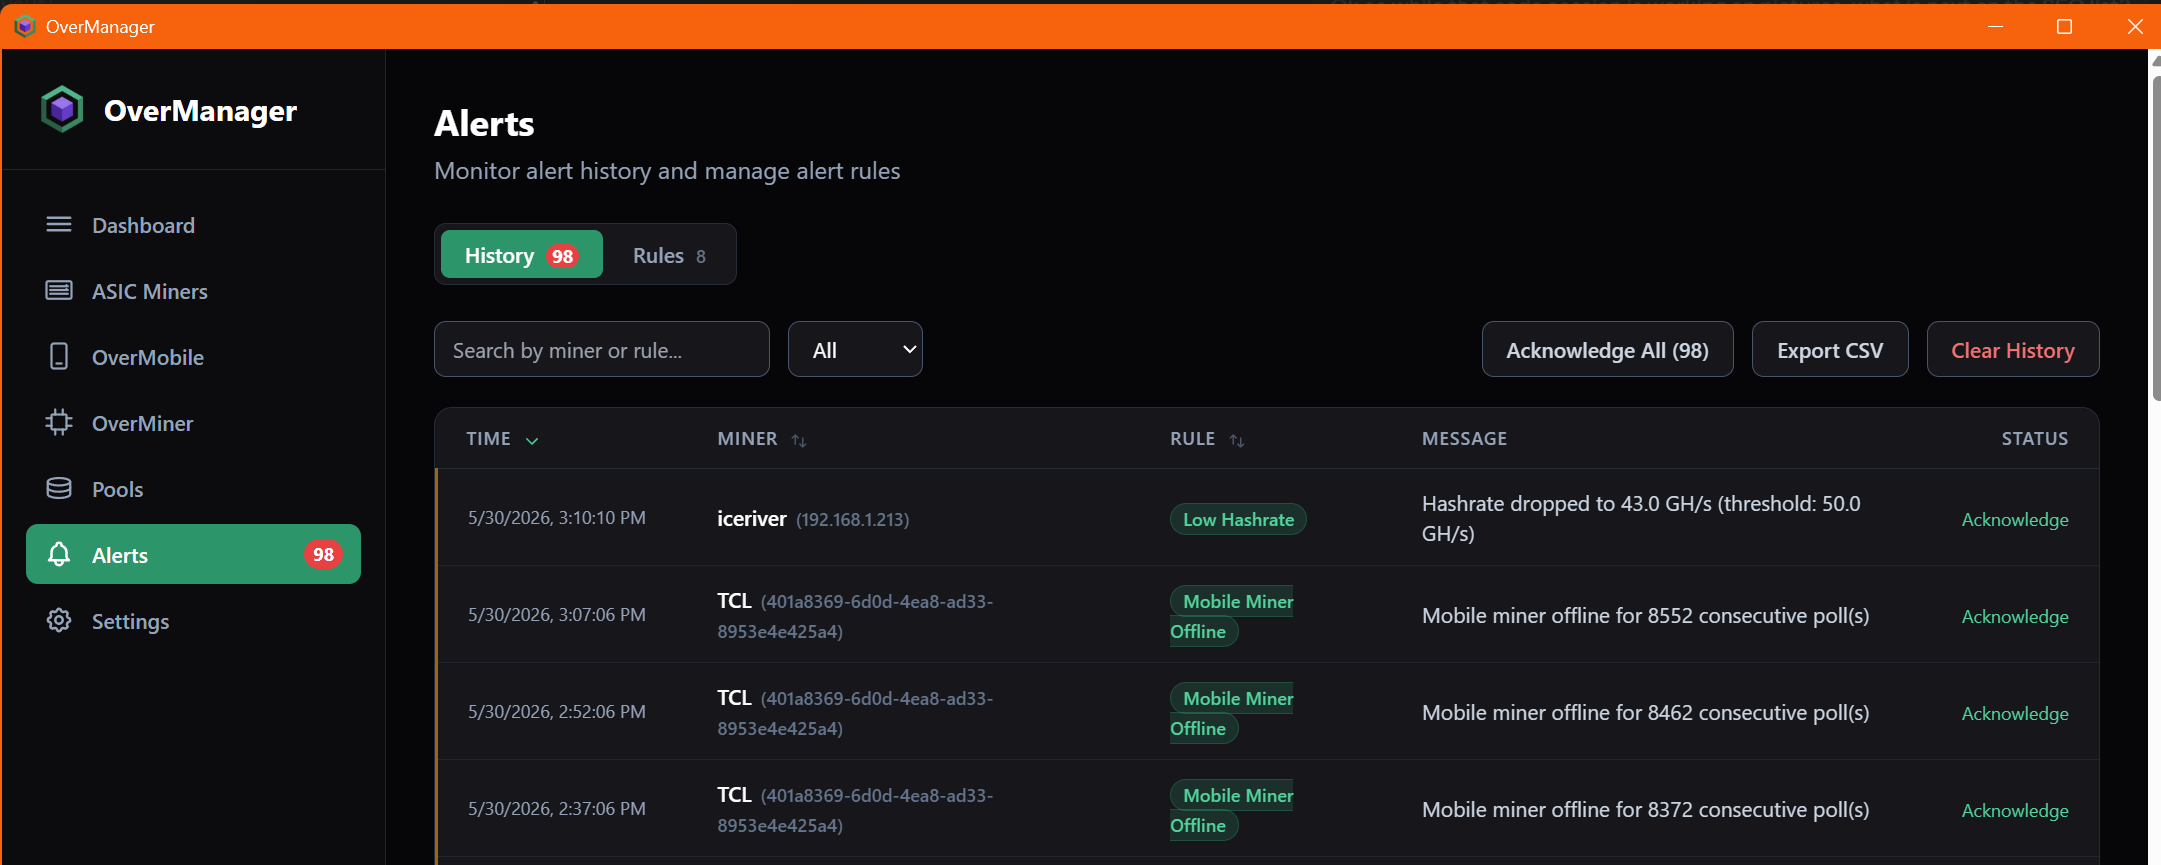
Task: Click the Alerts bell icon
Action: (59, 554)
